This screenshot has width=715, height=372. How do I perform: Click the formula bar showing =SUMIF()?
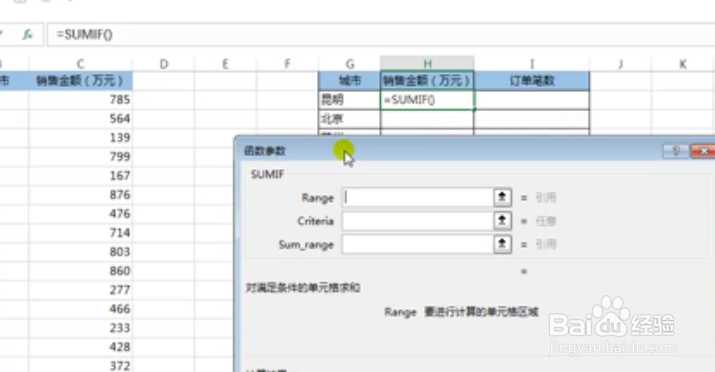point(381,35)
